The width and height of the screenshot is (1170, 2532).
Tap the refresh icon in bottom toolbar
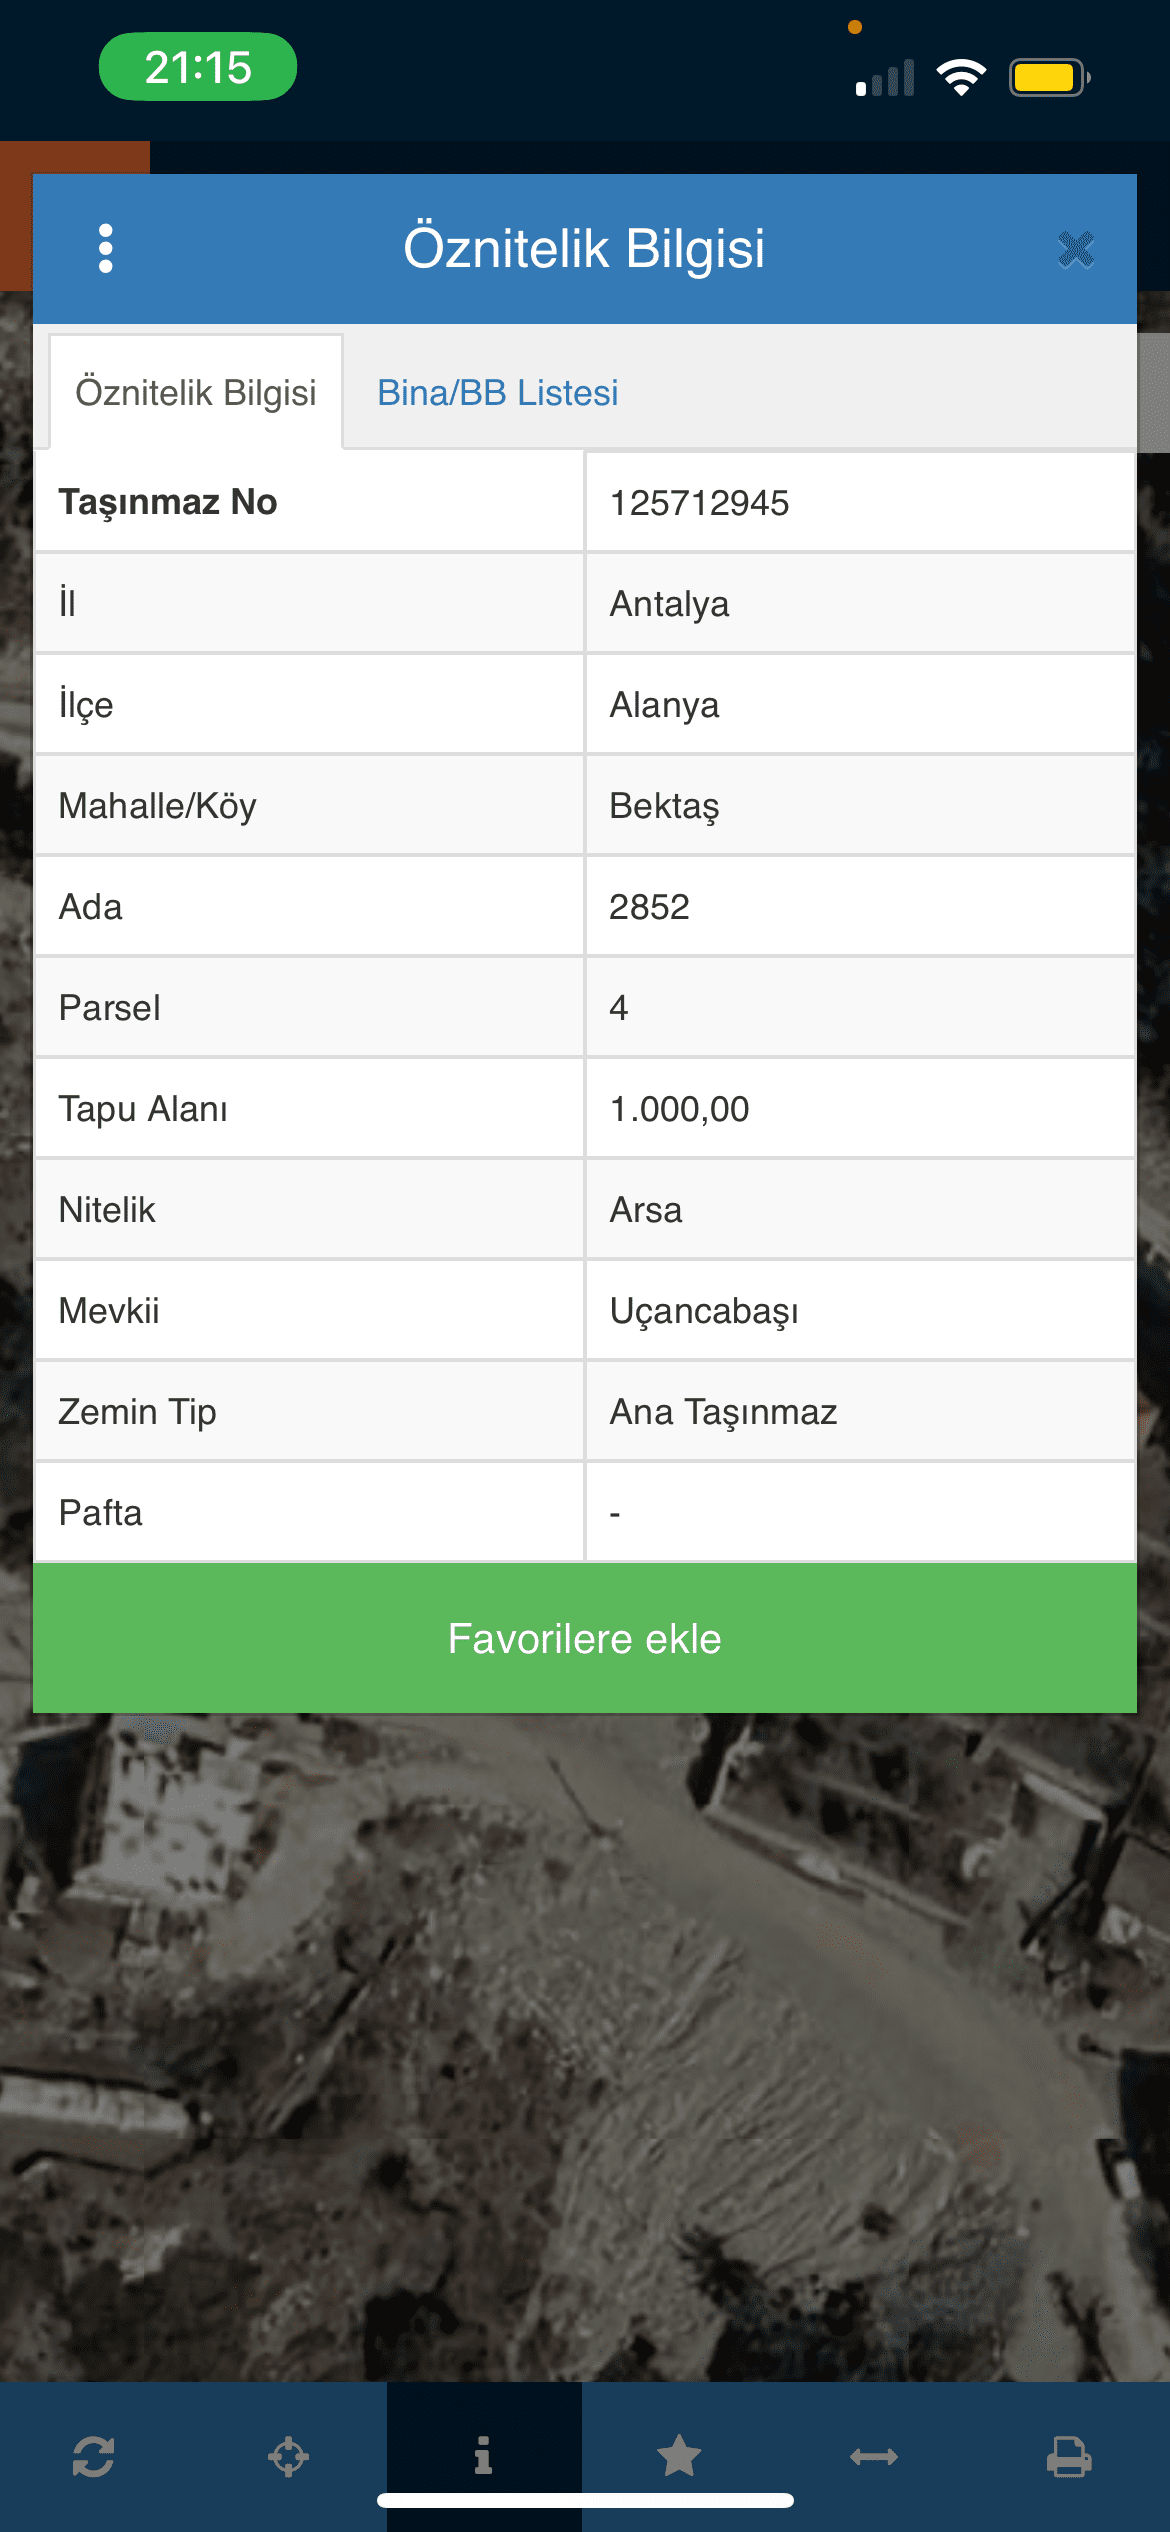click(x=93, y=2456)
